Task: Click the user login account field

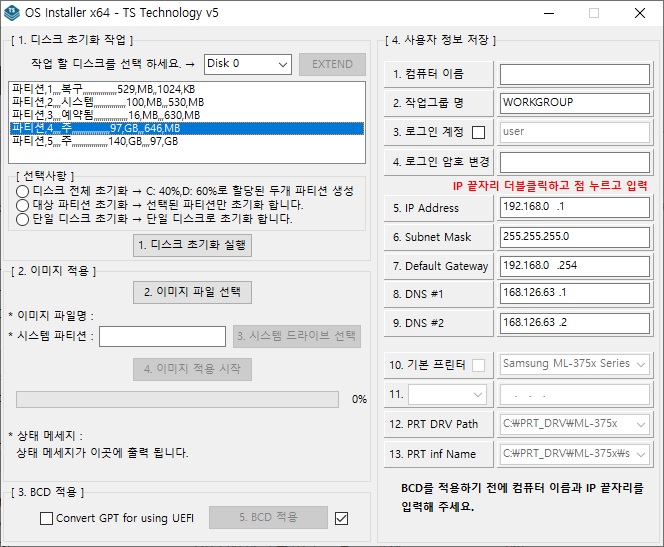Action: click(x=575, y=133)
